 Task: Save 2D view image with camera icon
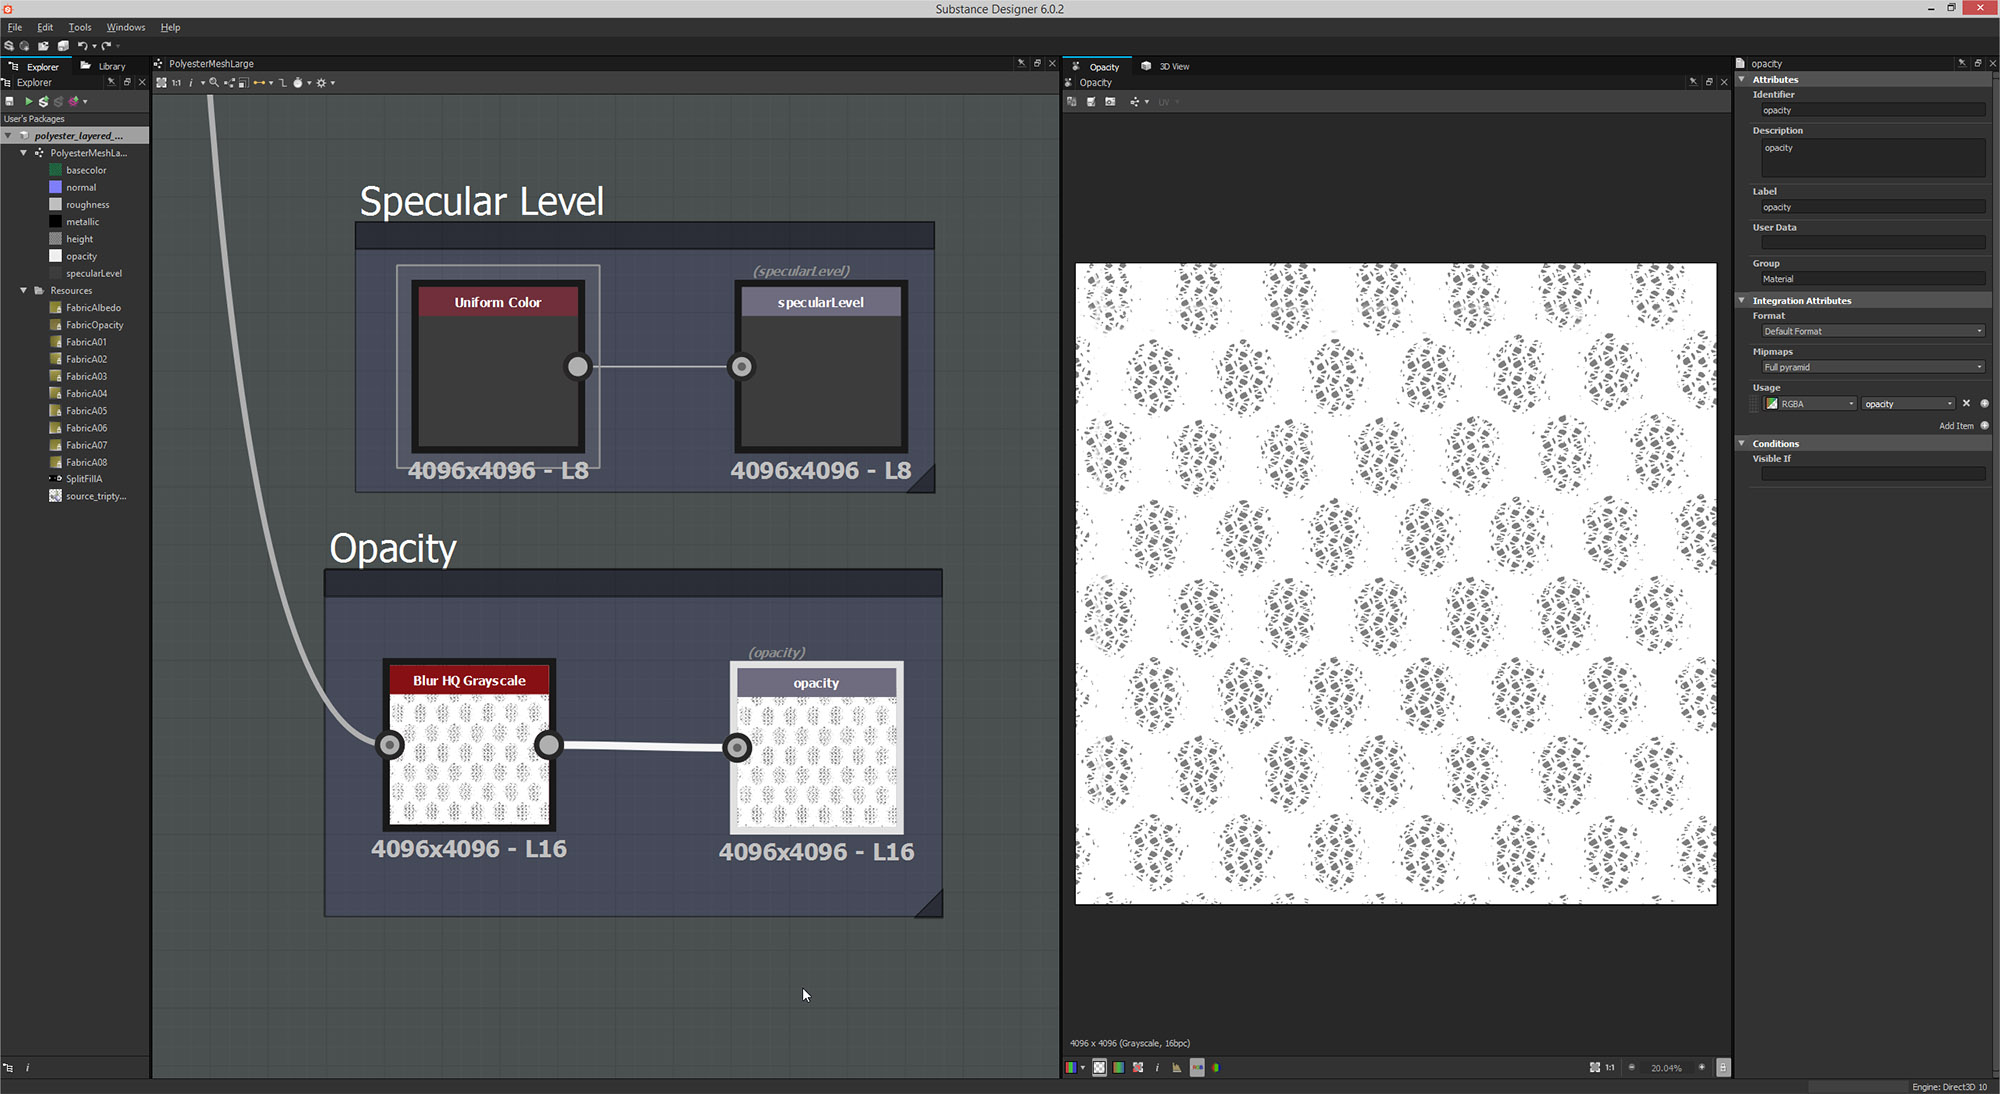click(1110, 102)
